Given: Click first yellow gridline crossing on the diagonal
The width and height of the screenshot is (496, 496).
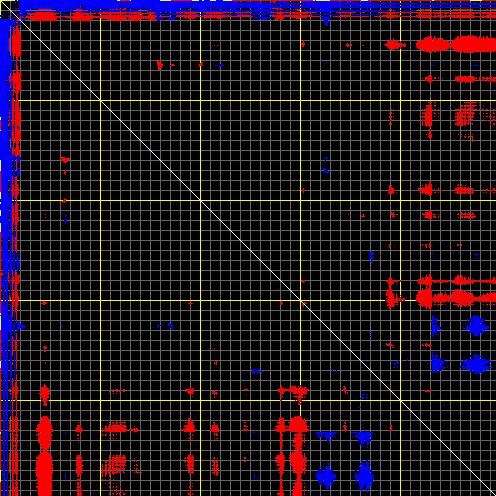Looking at the screenshot, I should click(100, 100).
